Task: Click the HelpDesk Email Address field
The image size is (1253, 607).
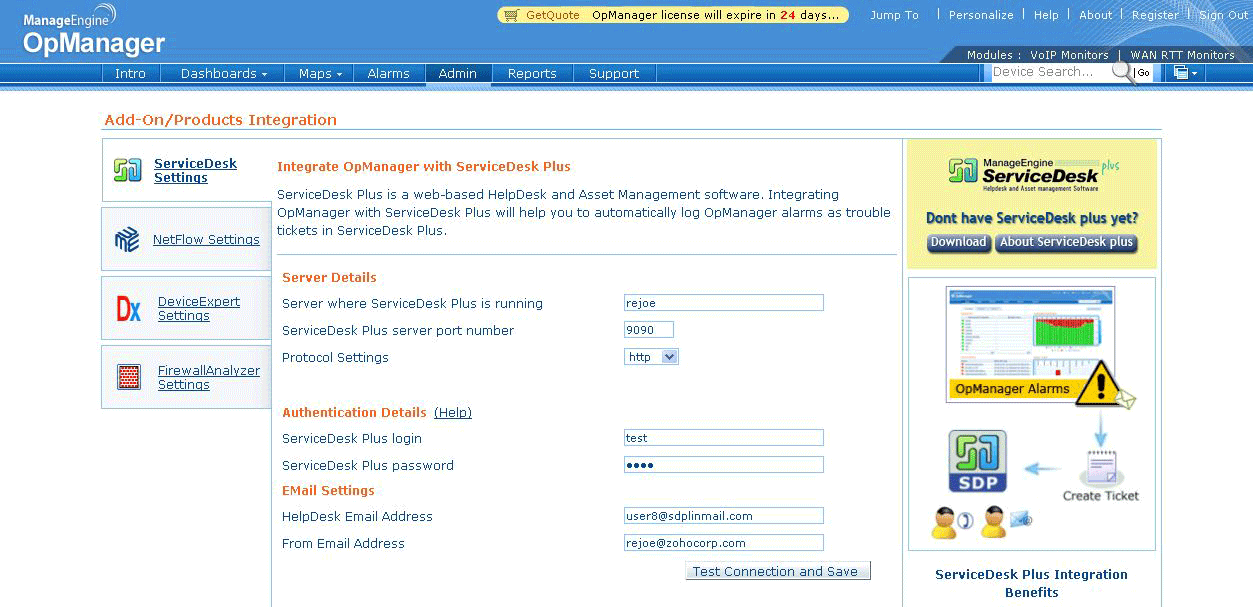Action: coord(724,516)
